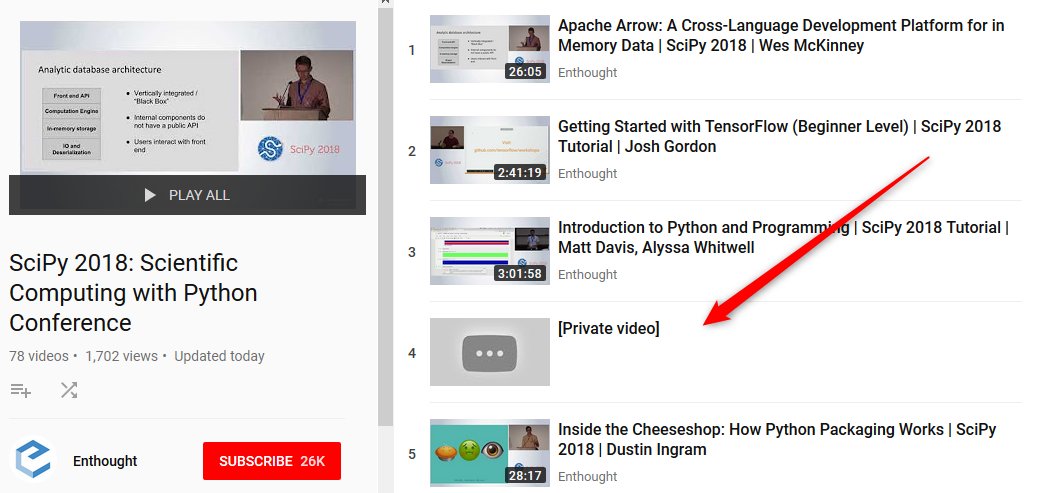Screen dimensions: 1061x493
Task: Click the Enthought channel logo
Action: [x=32, y=461]
